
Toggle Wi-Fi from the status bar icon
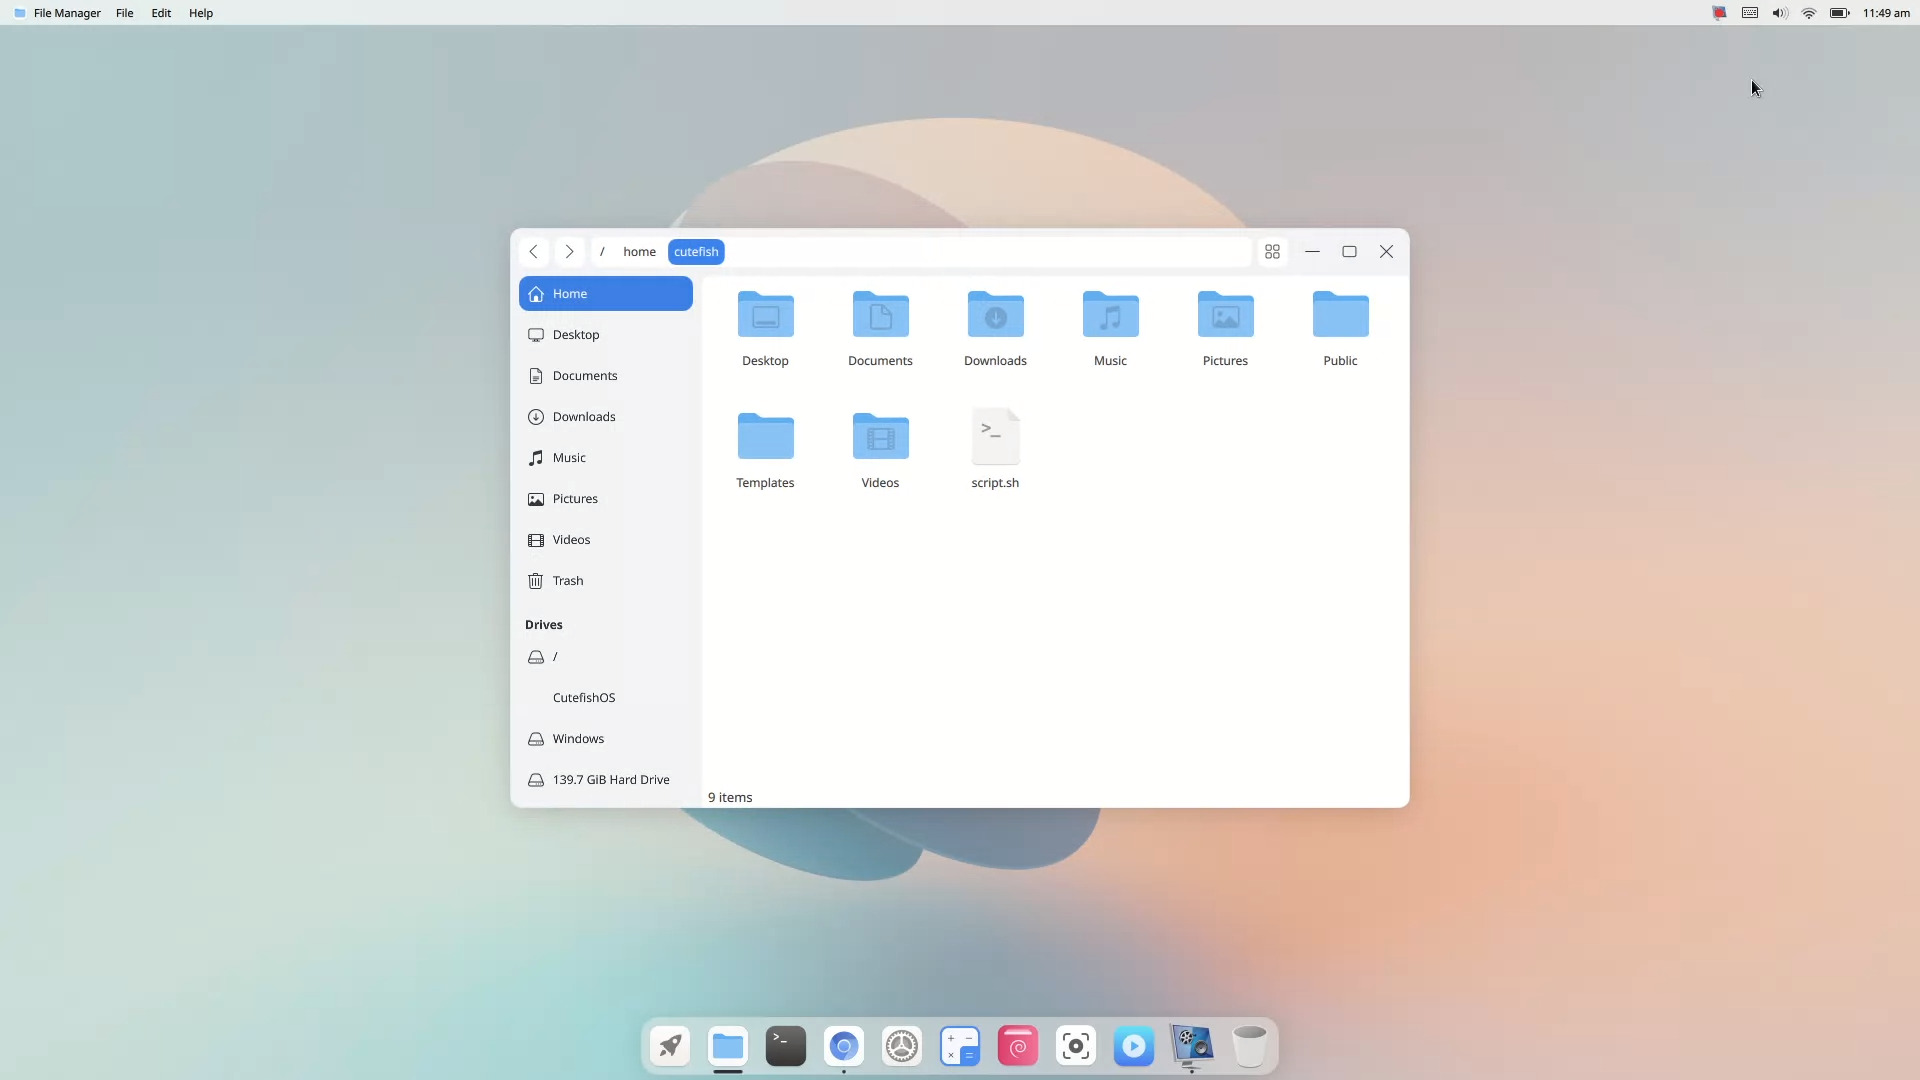click(x=1809, y=13)
